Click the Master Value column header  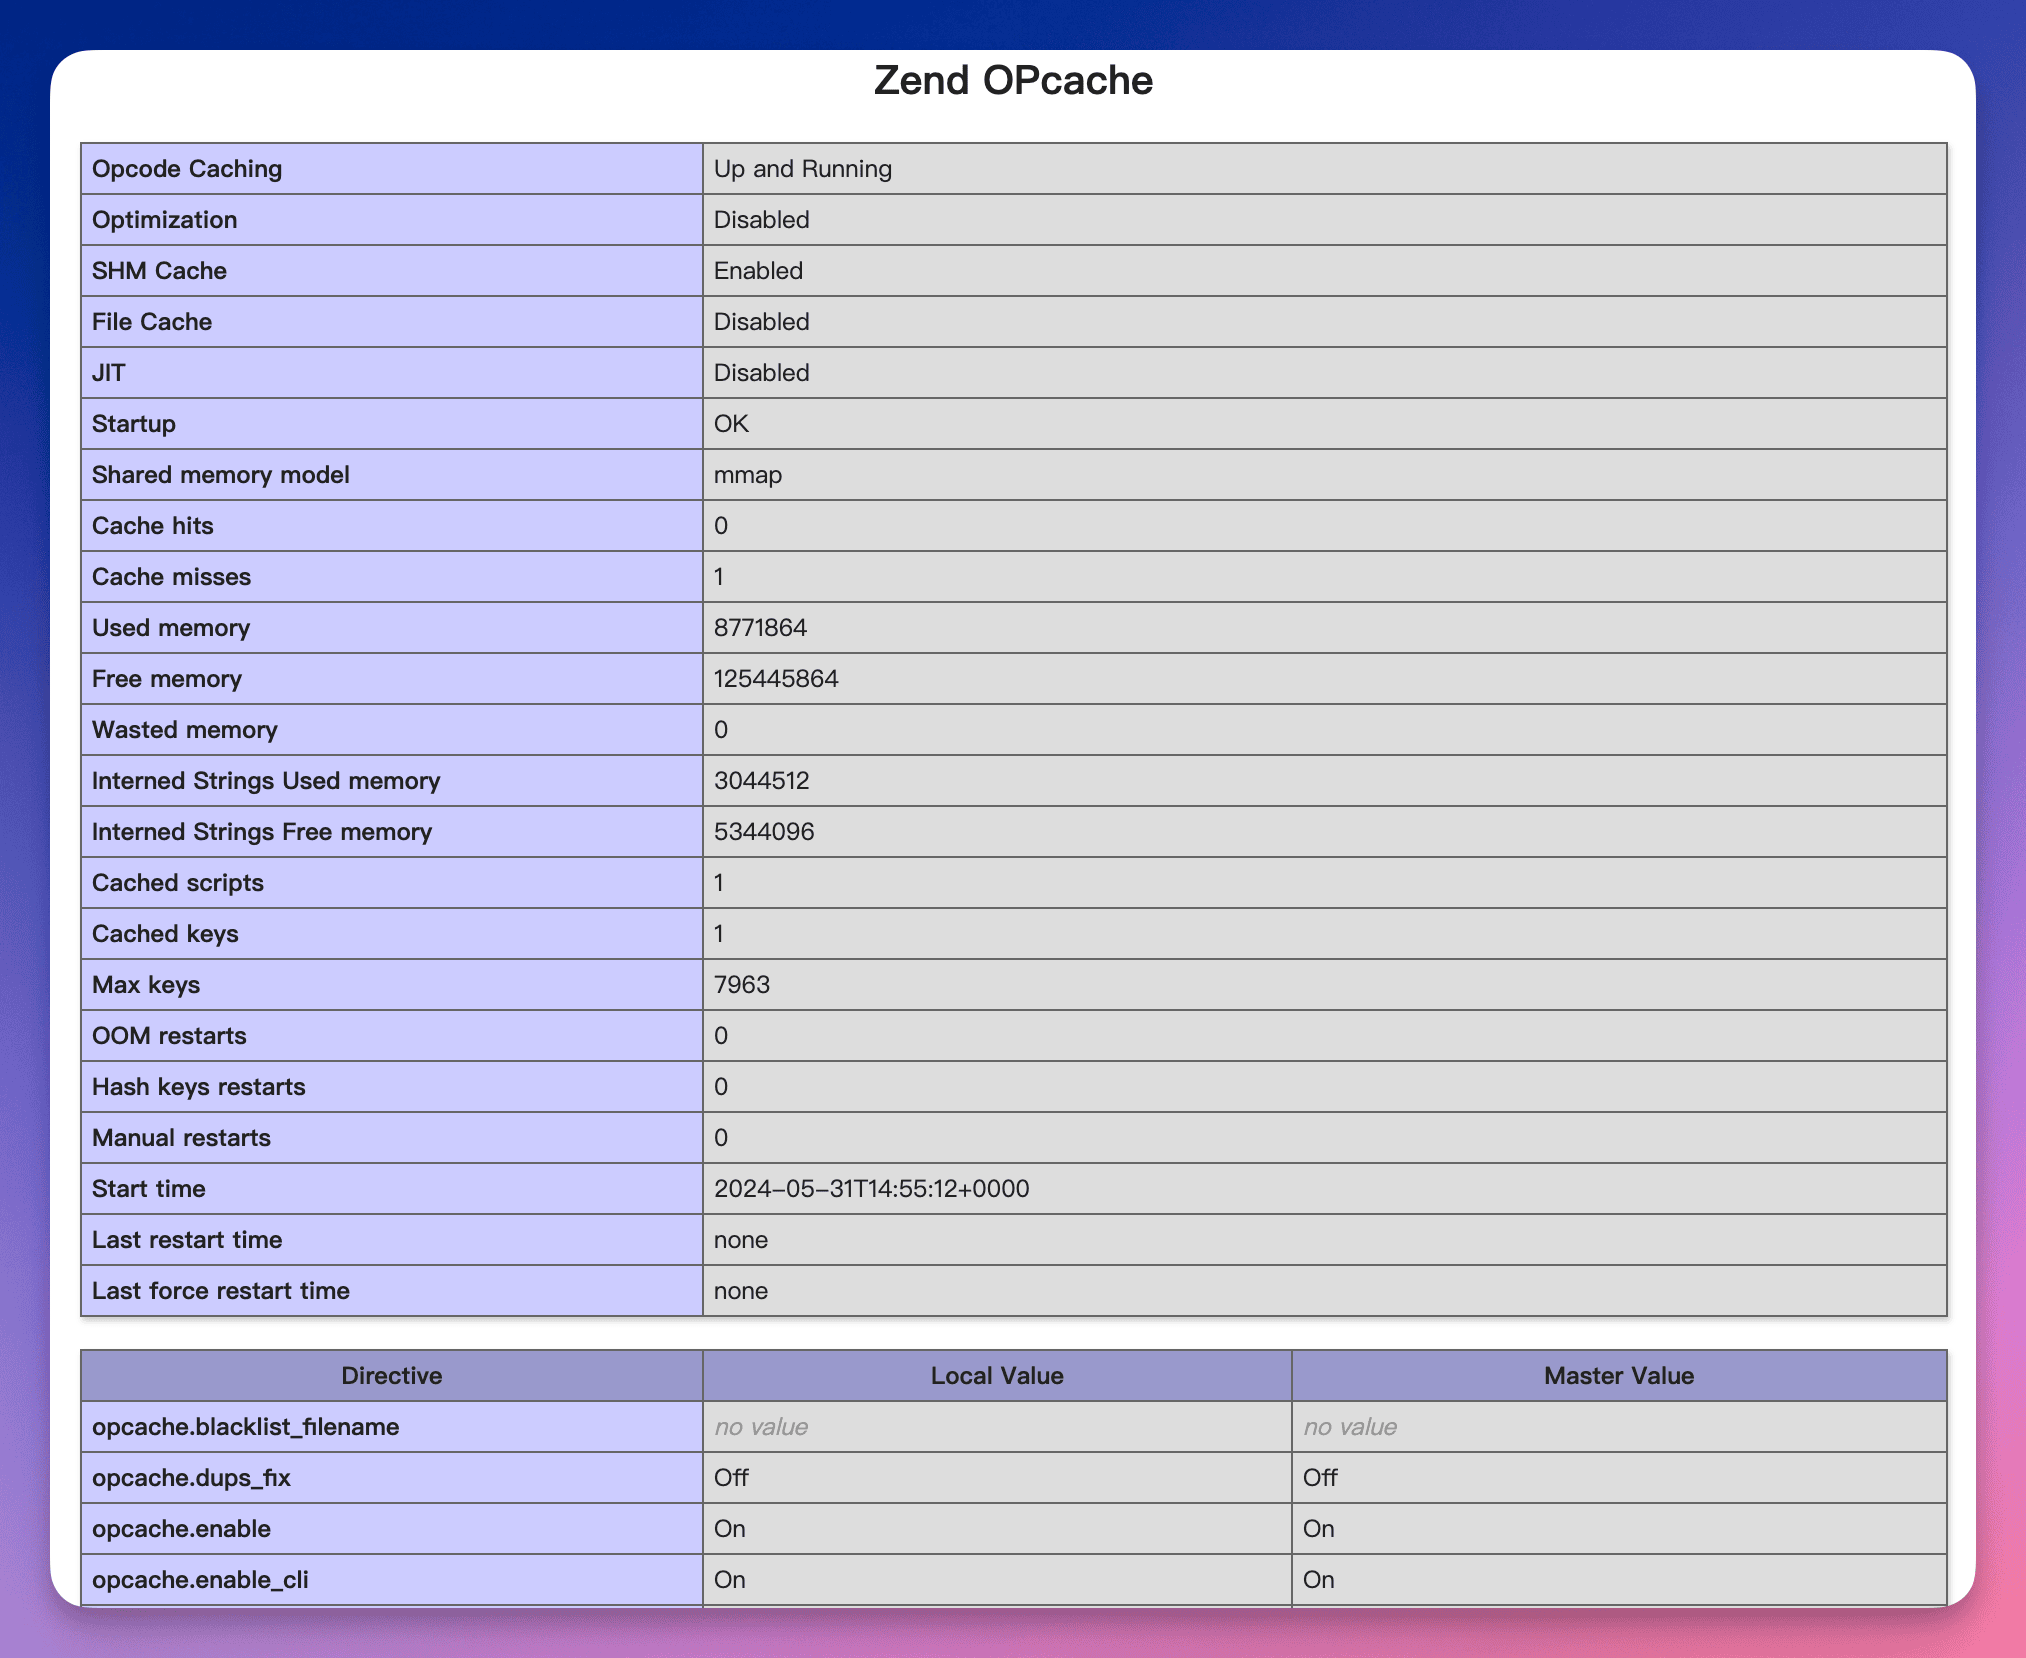[1619, 1376]
